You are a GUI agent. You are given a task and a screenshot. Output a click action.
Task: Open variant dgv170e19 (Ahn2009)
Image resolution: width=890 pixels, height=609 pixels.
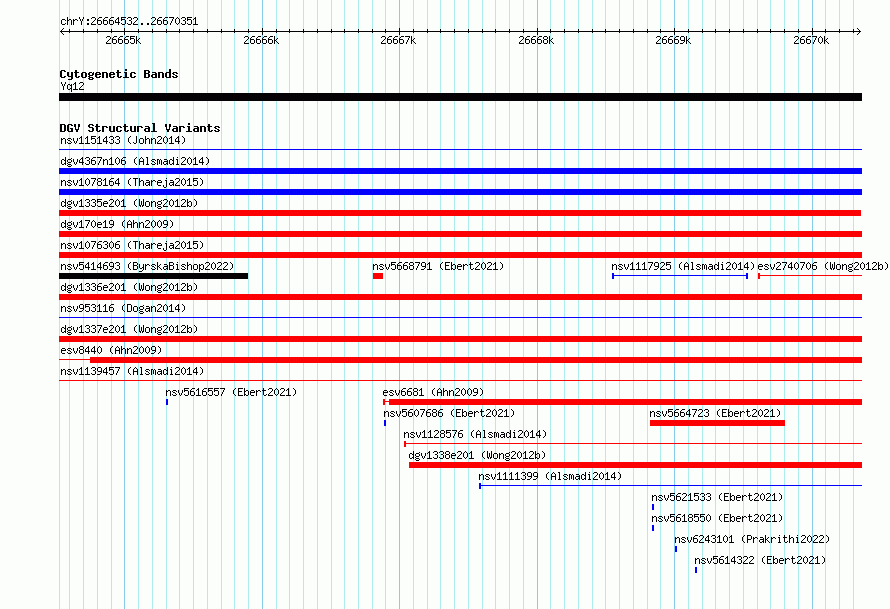click(x=117, y=224)
